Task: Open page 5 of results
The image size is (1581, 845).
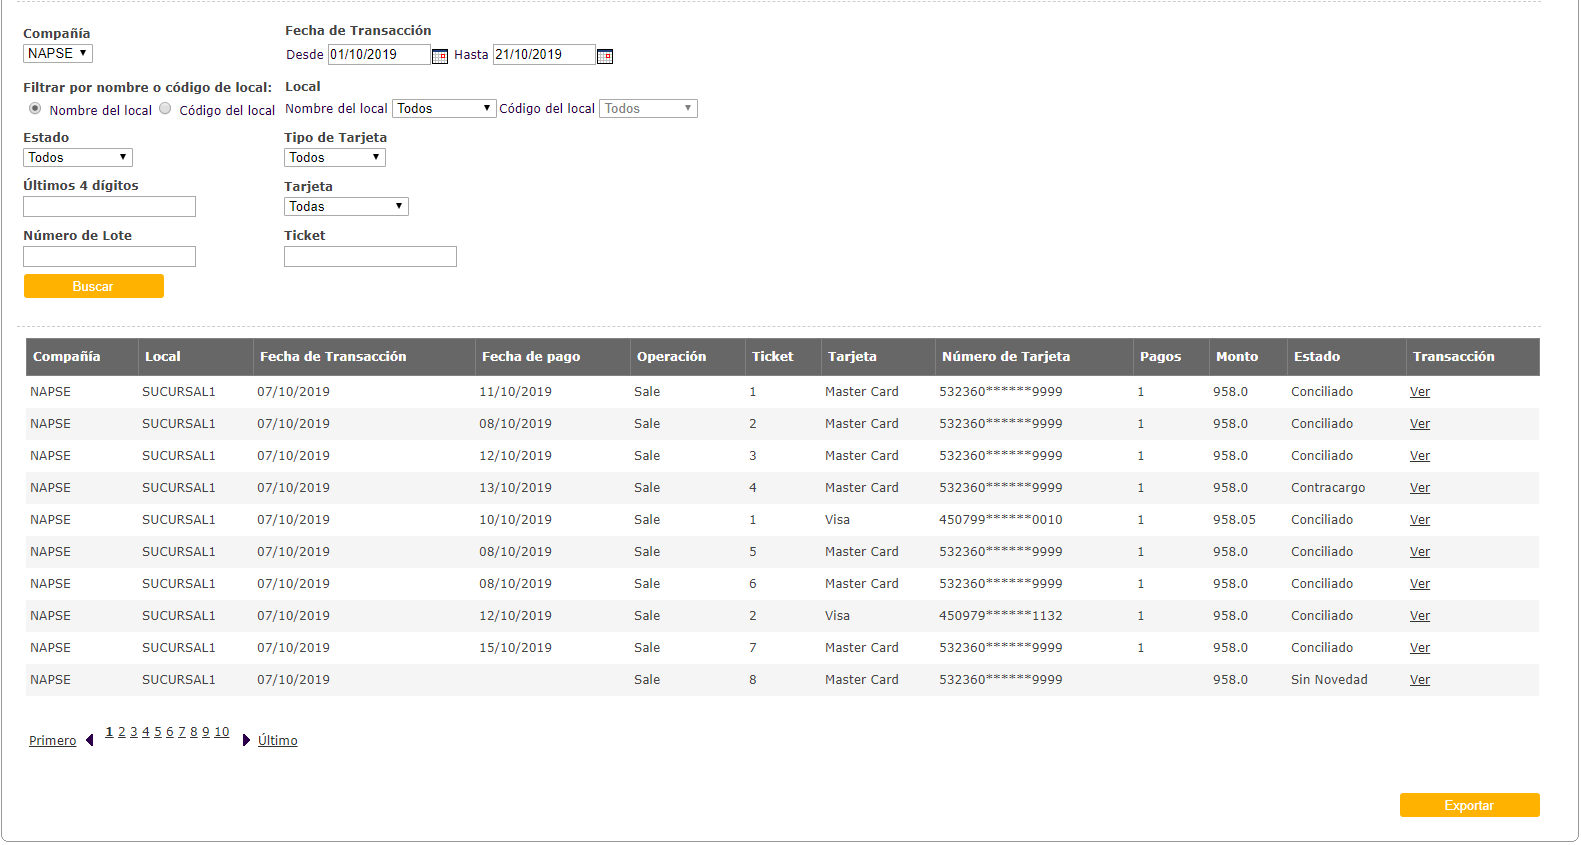Action: click(x=158, y=732)
